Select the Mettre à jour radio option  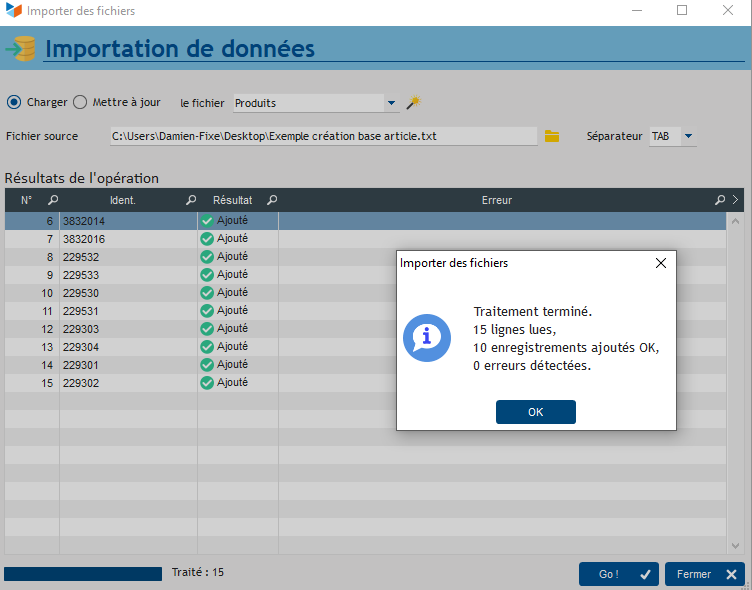tap(81, 102)
